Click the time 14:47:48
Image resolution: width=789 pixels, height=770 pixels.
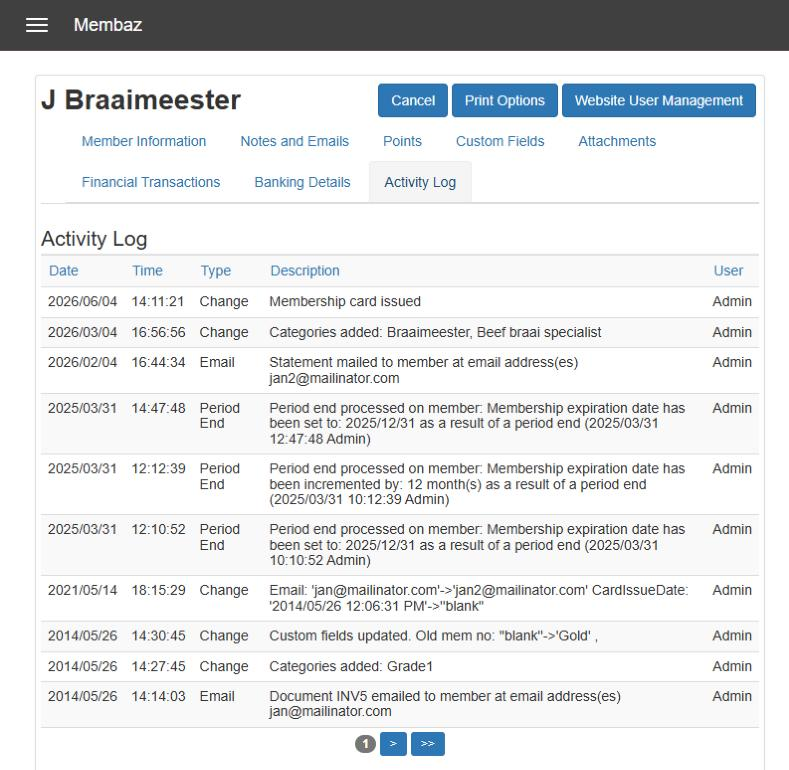(159, 408)
